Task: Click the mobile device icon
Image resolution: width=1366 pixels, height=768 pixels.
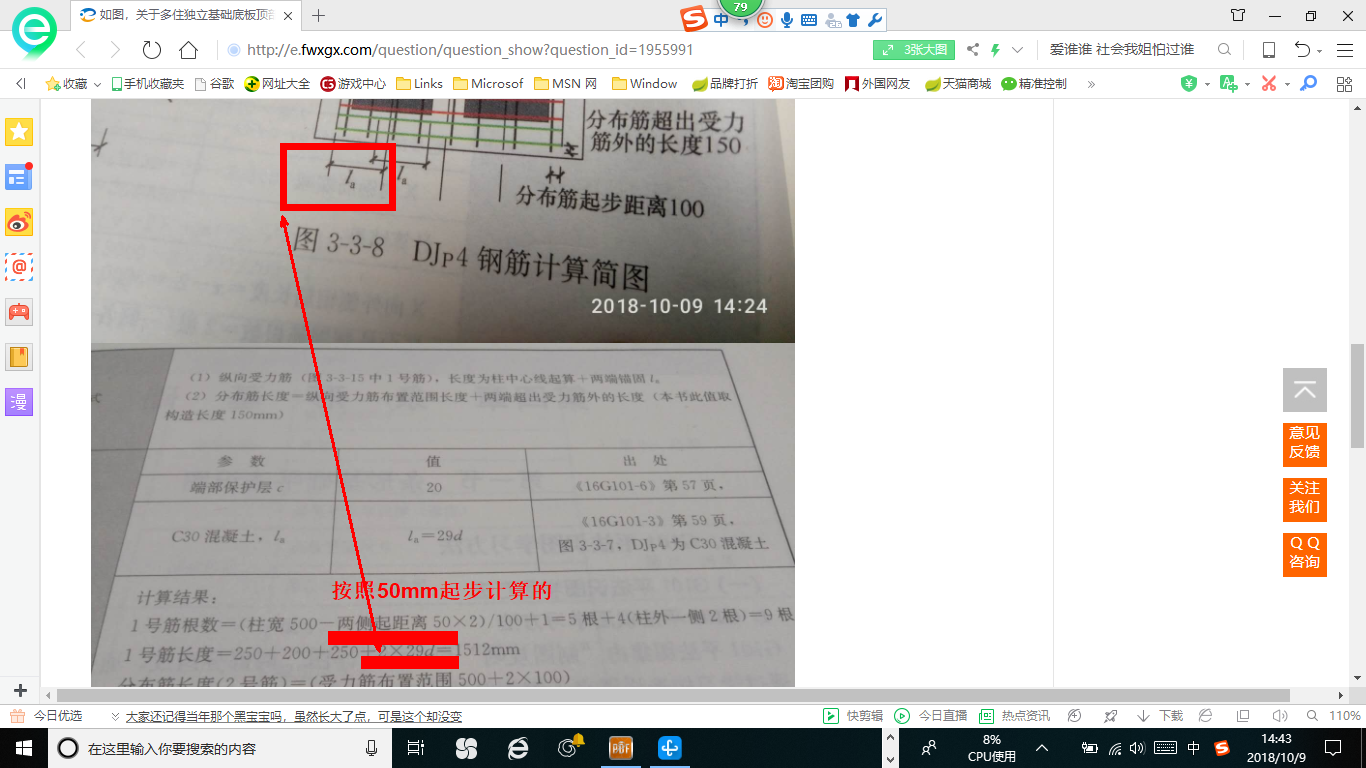Action: click(x=1268, y=50)
